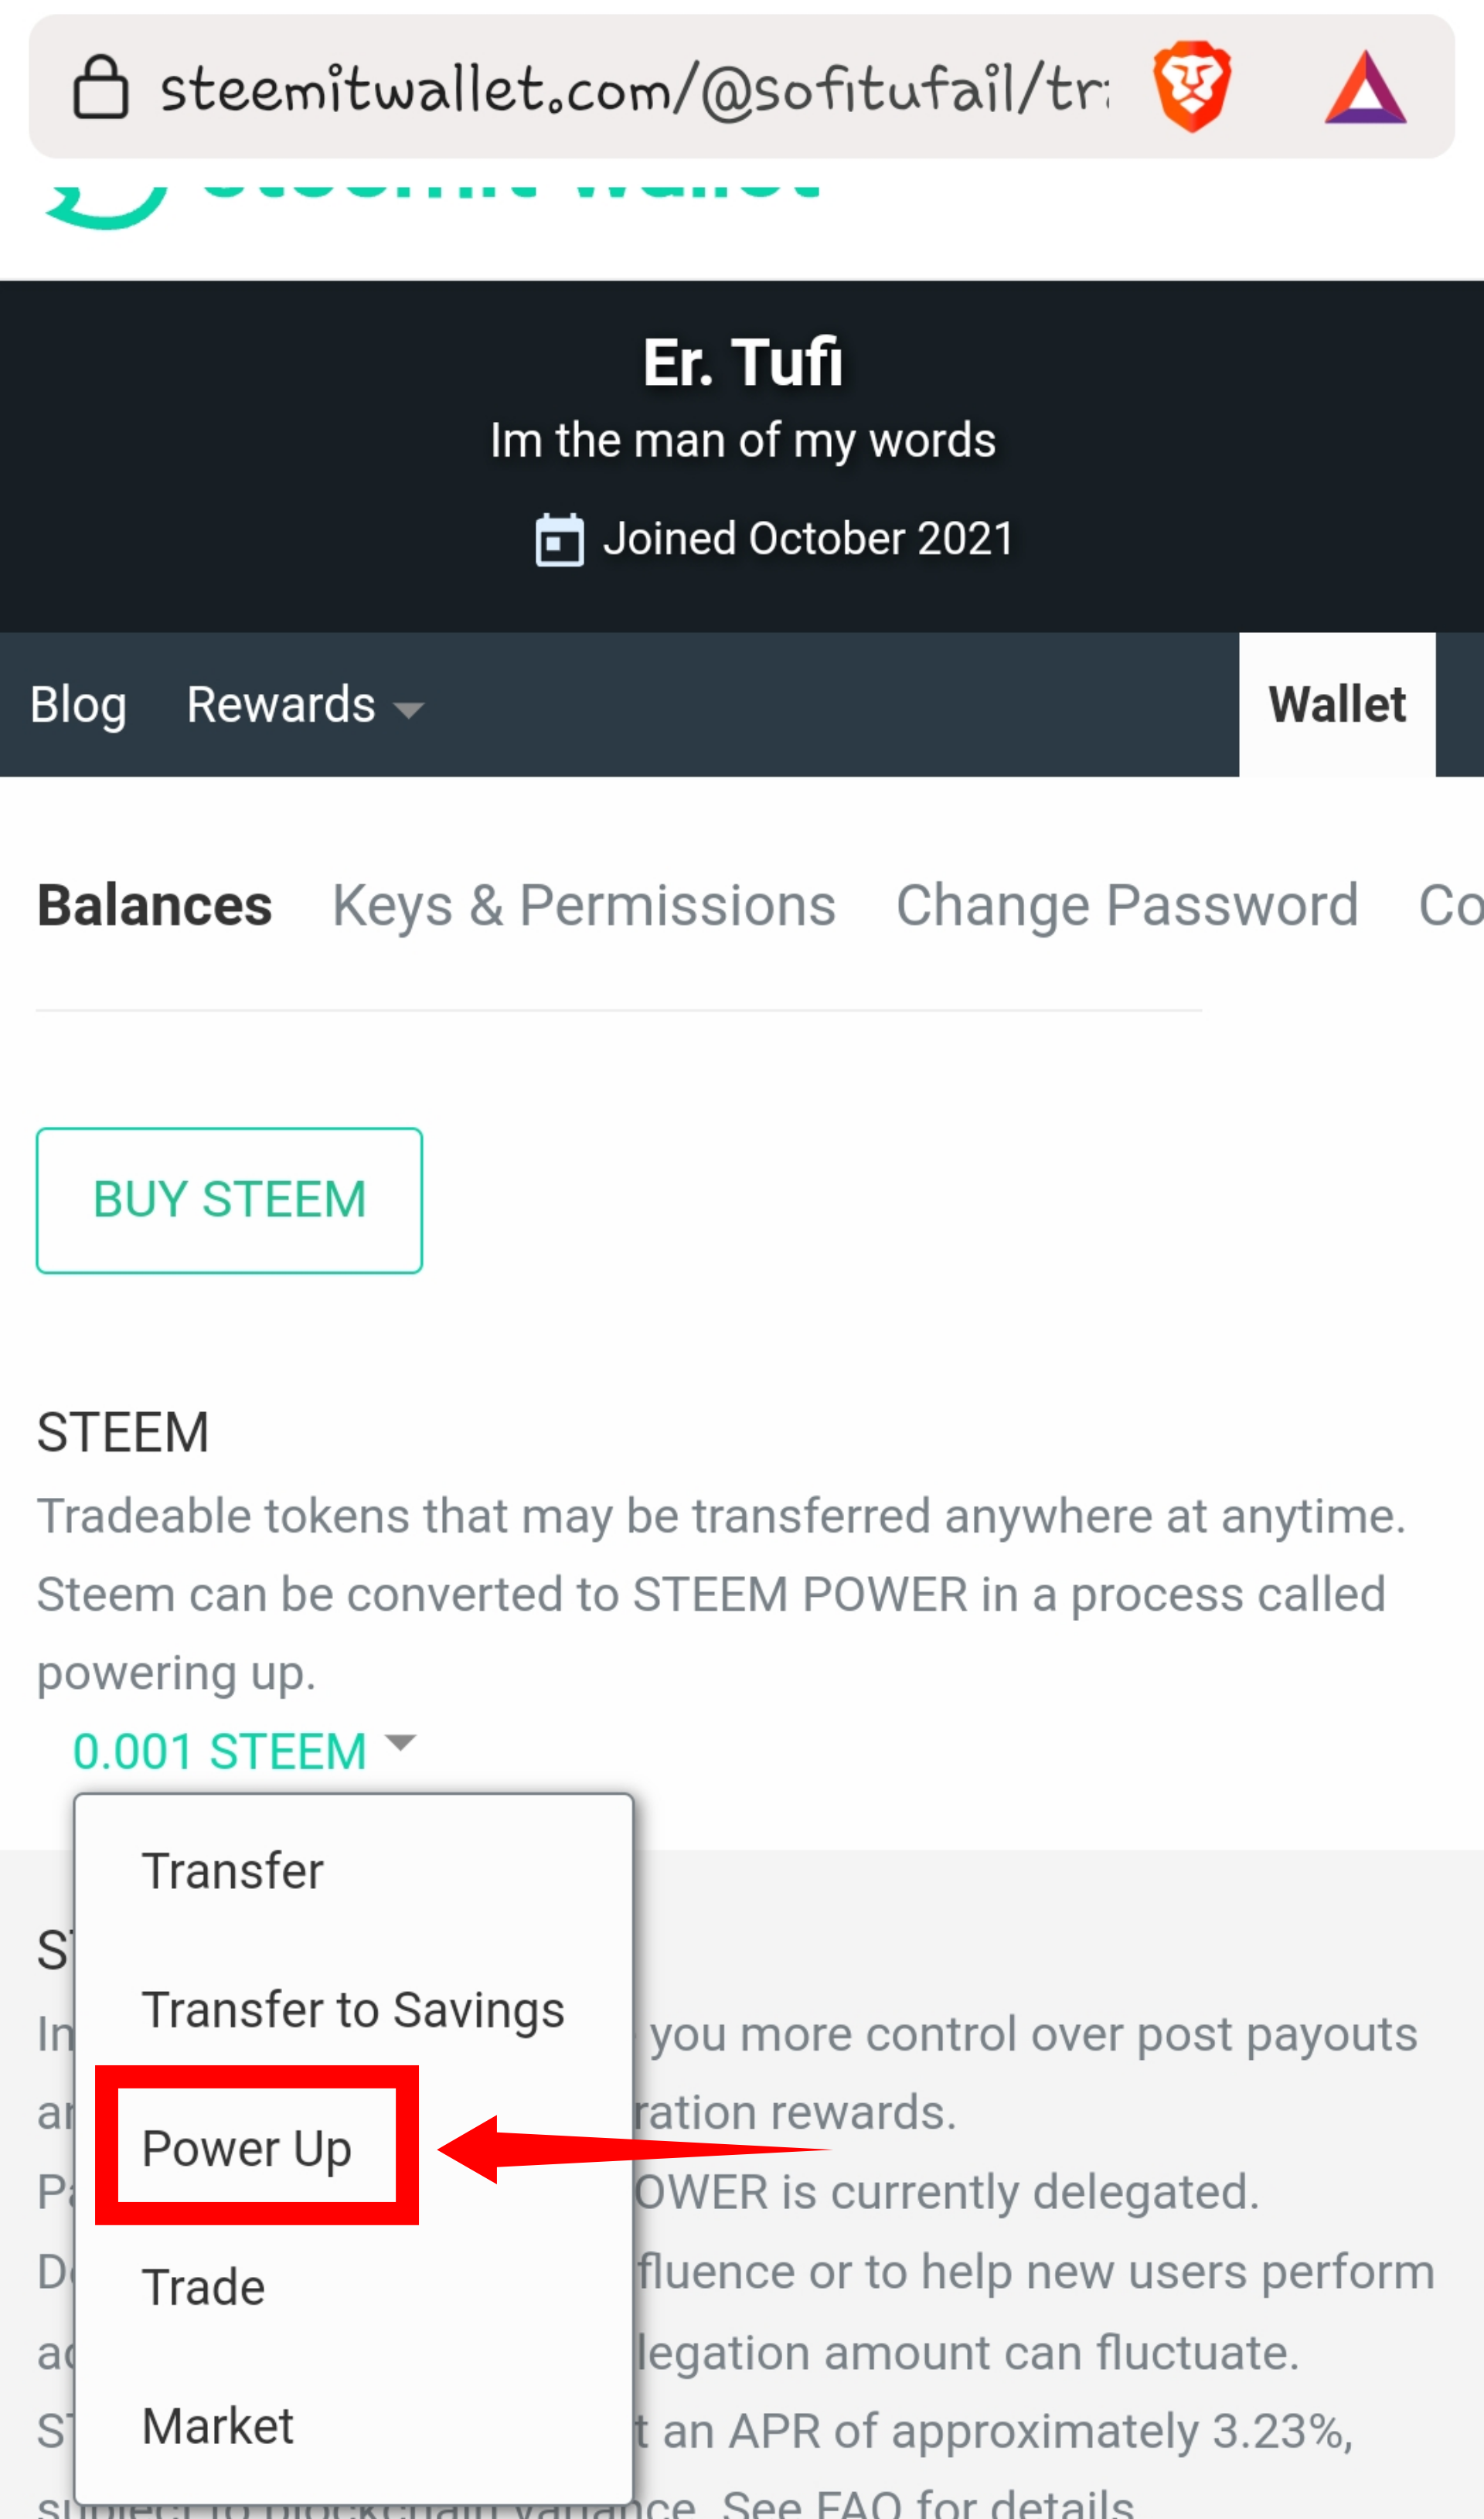The image size is (1484, 2519).
Task: Select Power Up from the menu
Action: click(247, 2148)
